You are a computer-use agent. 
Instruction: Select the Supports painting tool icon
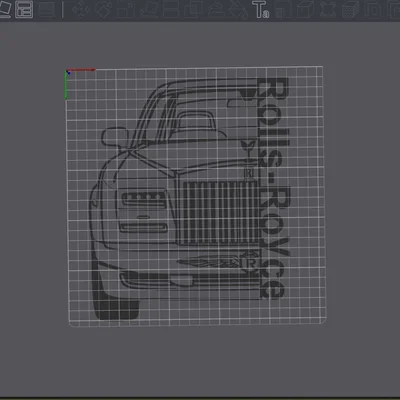point(216,9)
